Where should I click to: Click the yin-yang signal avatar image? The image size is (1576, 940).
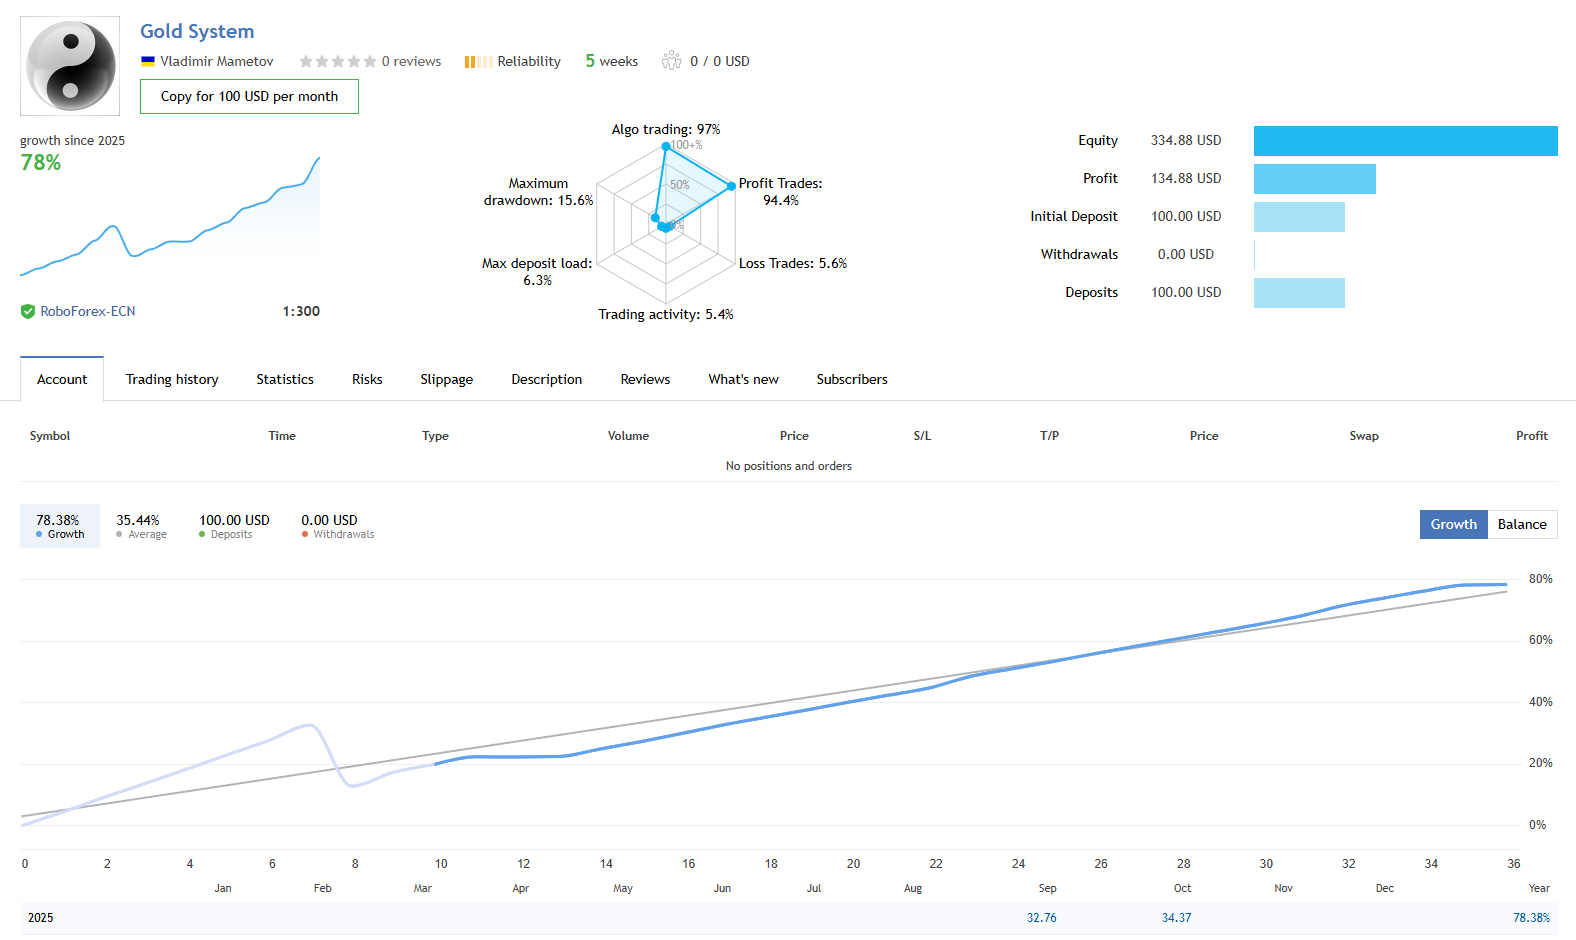70,66
